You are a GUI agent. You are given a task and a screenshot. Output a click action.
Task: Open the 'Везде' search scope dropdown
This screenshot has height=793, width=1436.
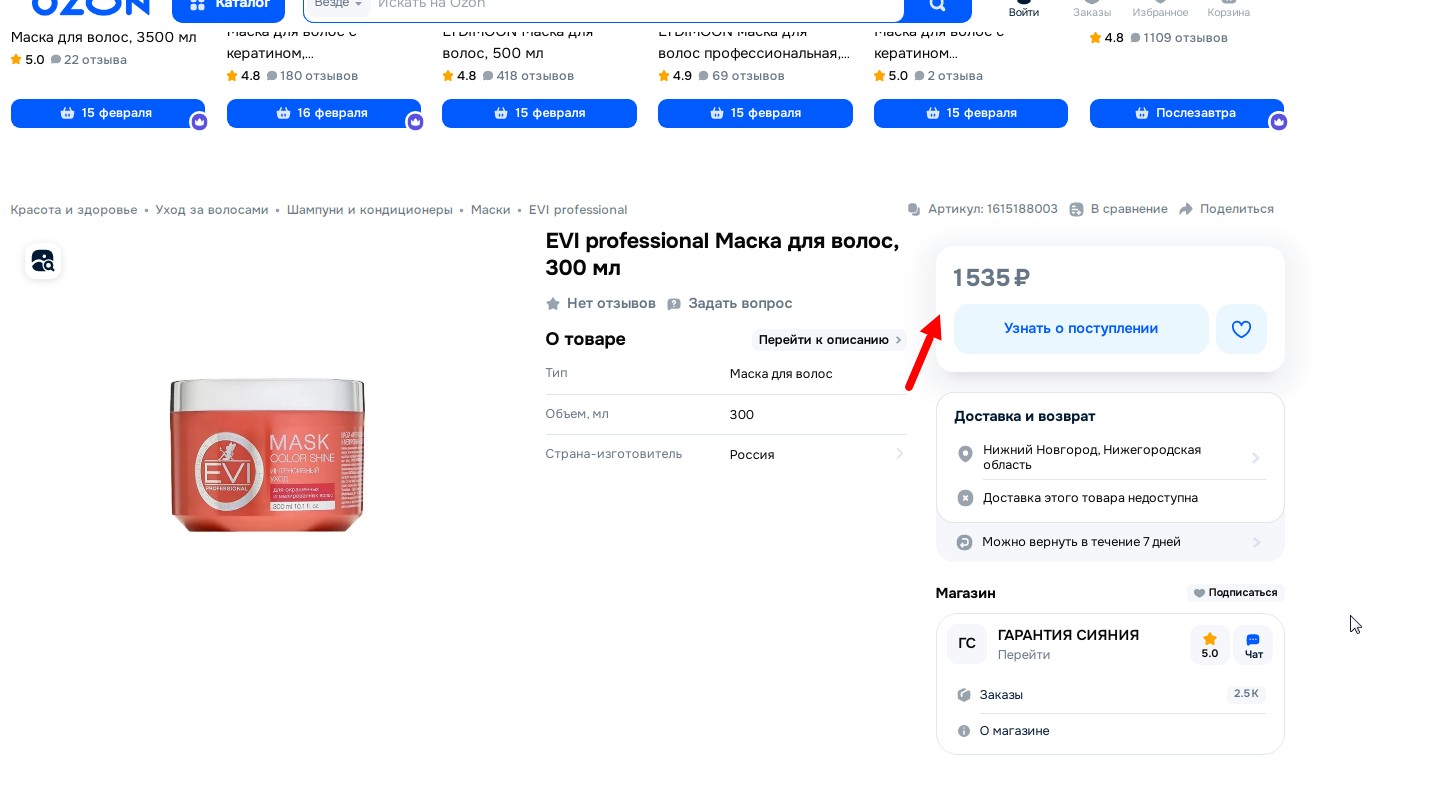(x=338, y=5)
